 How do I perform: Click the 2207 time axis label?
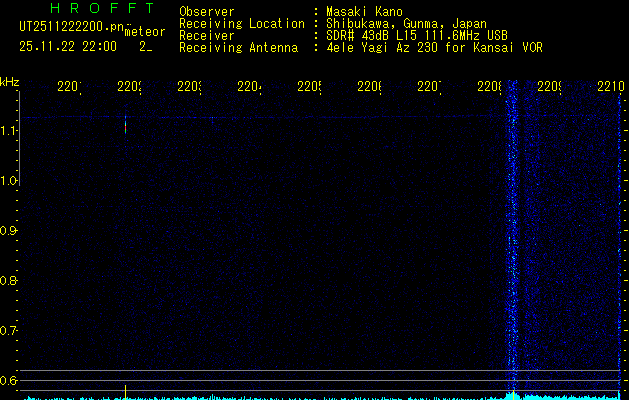coord(429,87)
